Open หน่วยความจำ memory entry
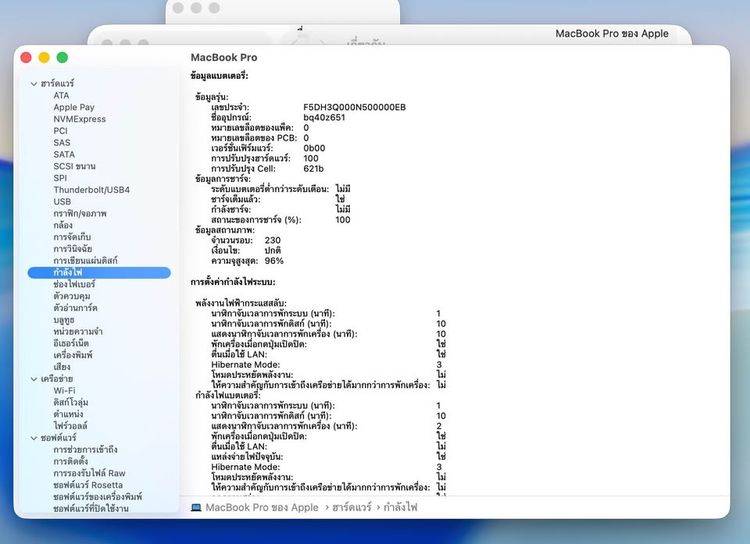Viewport: 750px width, 544px height. point(78,332)
